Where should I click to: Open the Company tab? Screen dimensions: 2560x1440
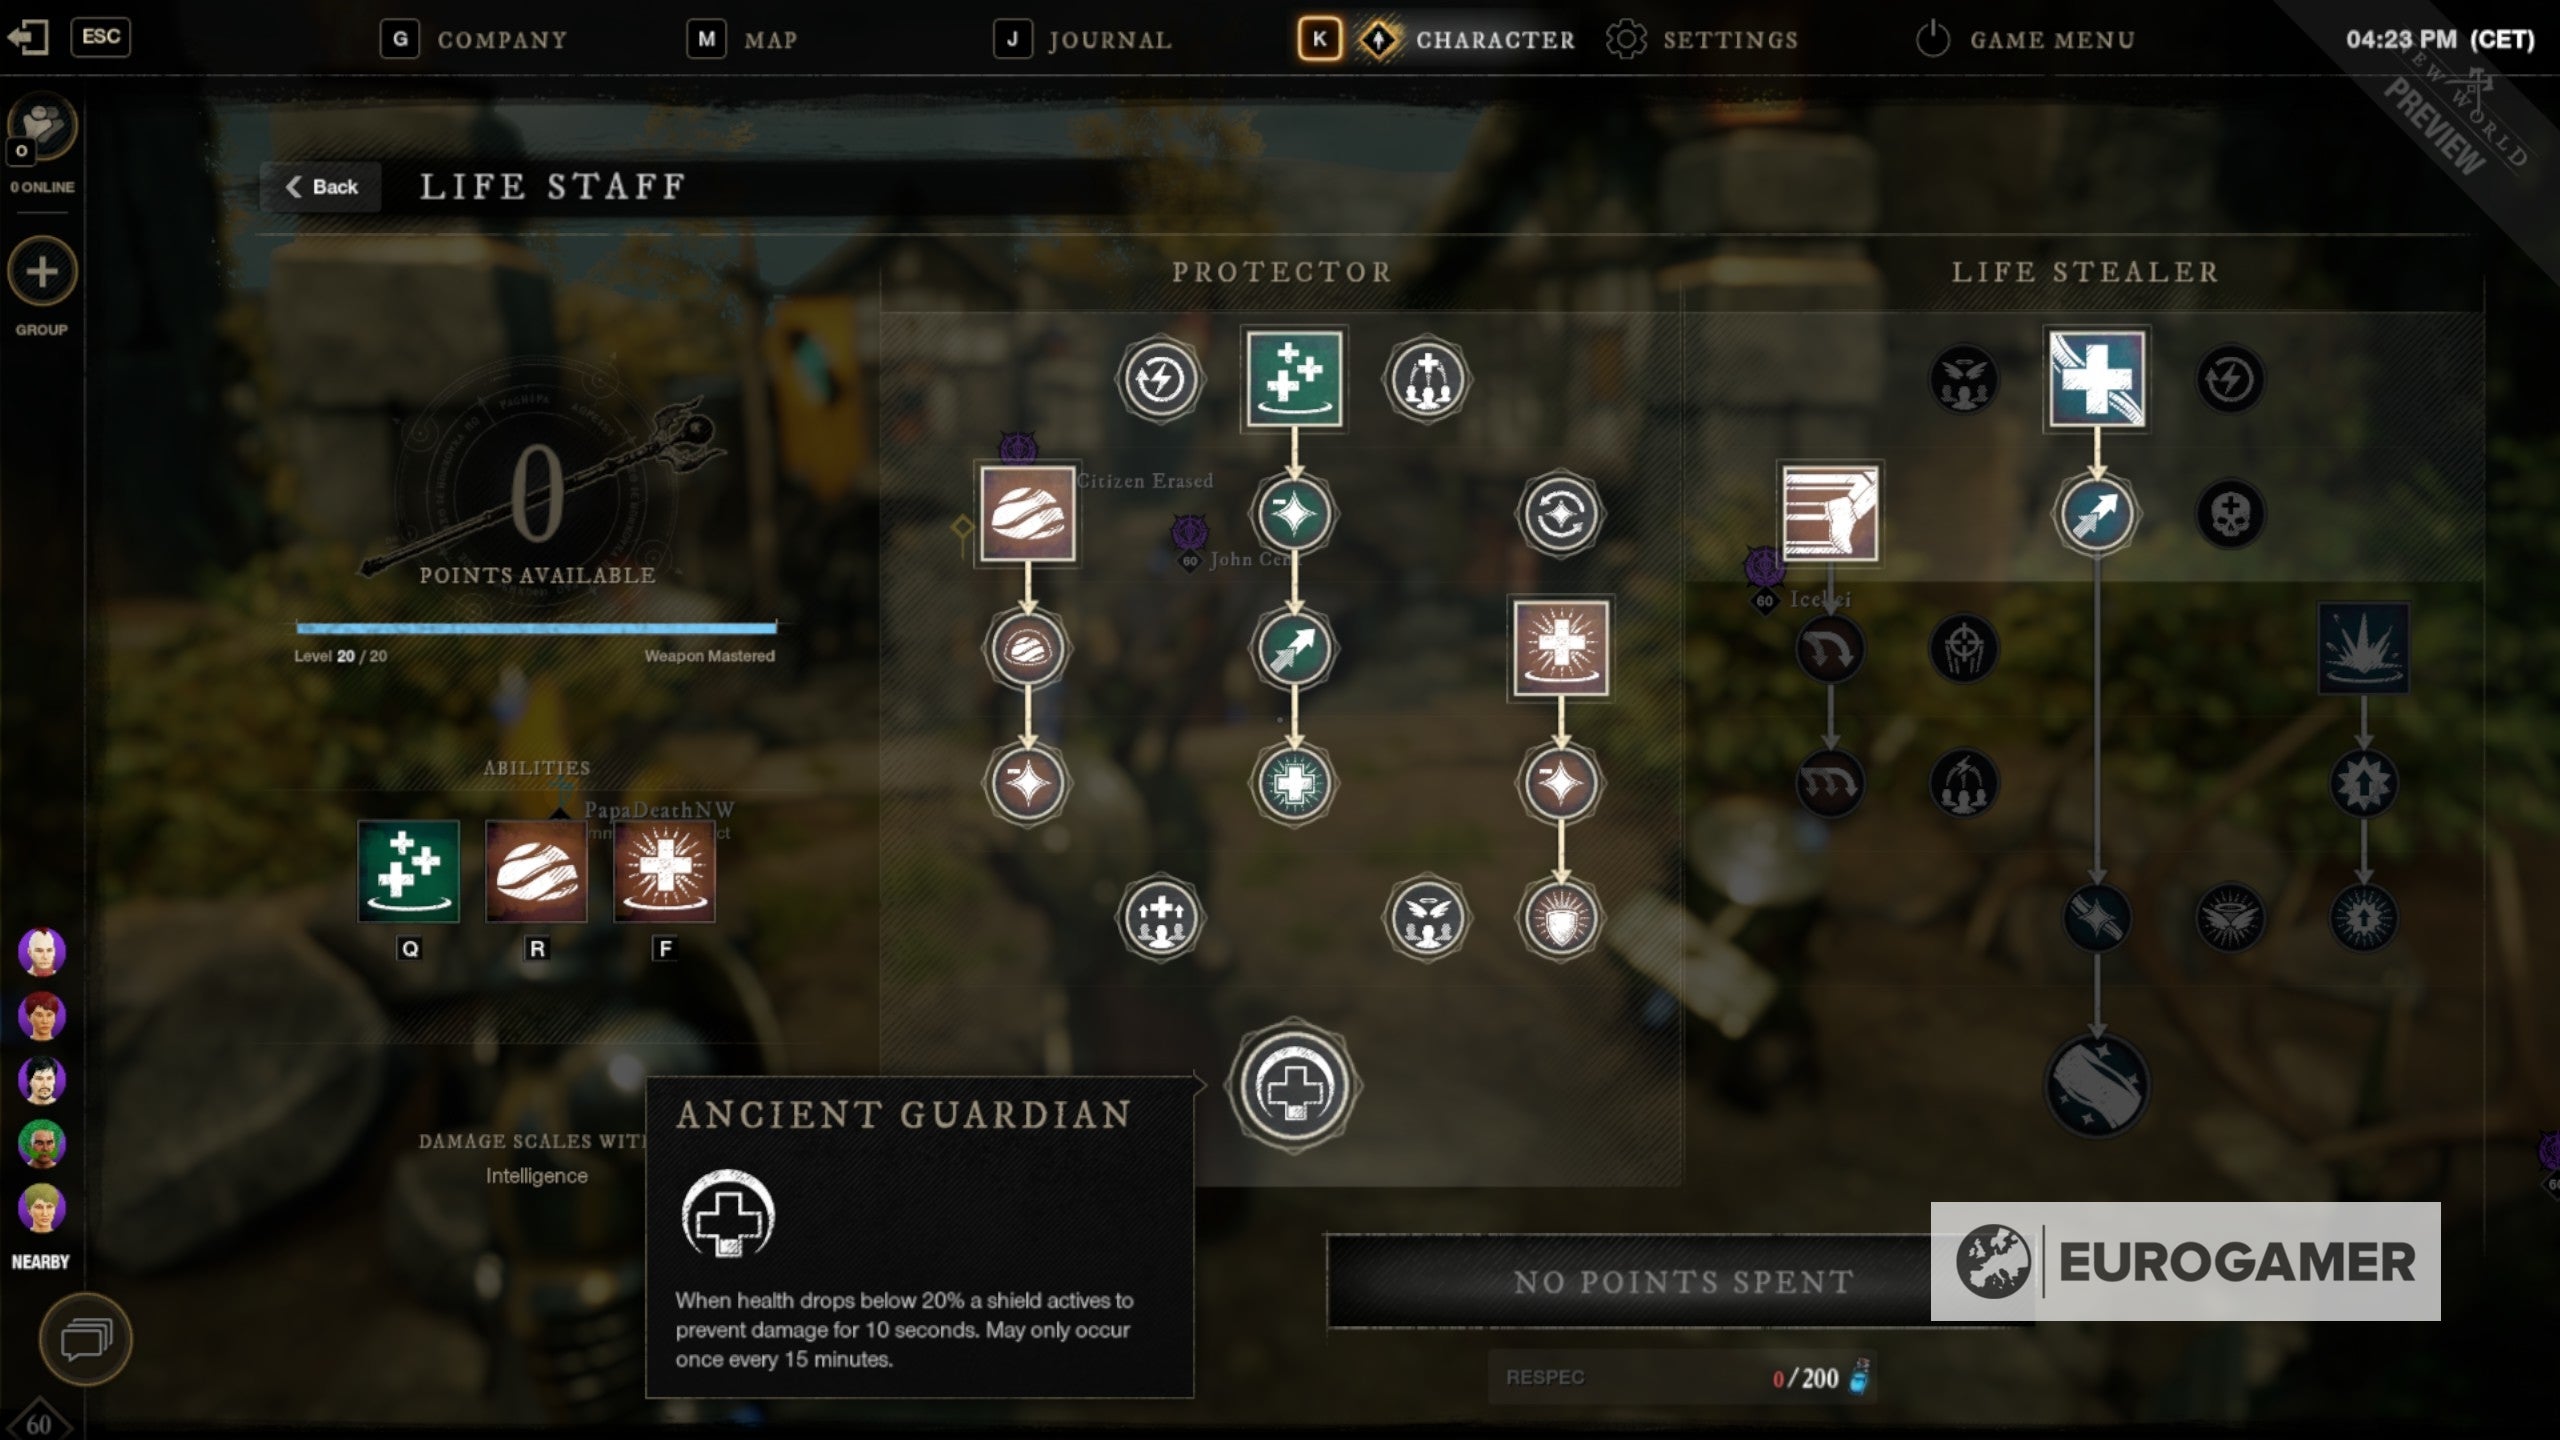(x=475, y=40)
